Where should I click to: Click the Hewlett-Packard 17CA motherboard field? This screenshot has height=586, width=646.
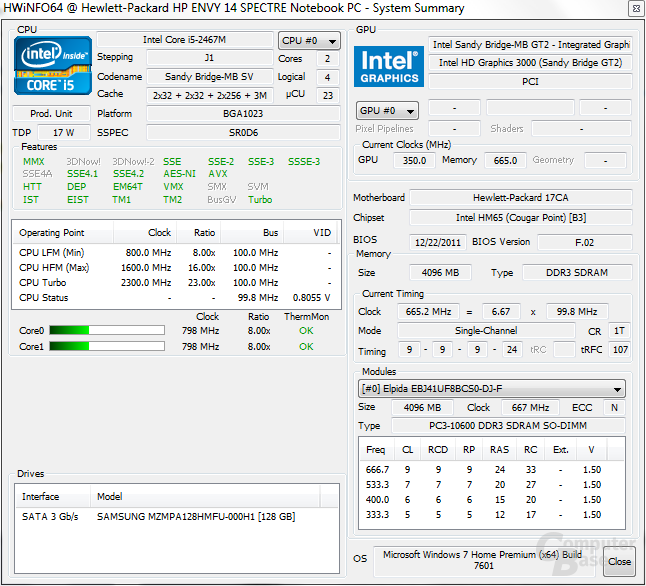tap(521, 198)
